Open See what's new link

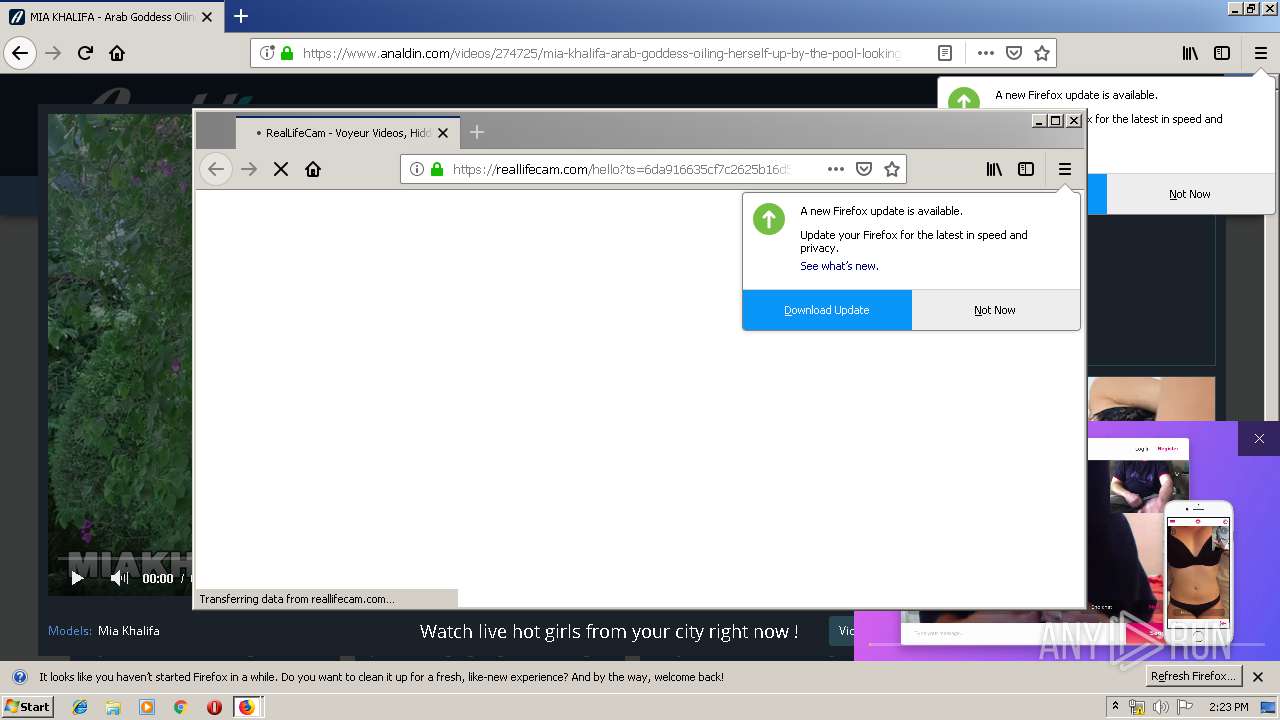point(839,266)
